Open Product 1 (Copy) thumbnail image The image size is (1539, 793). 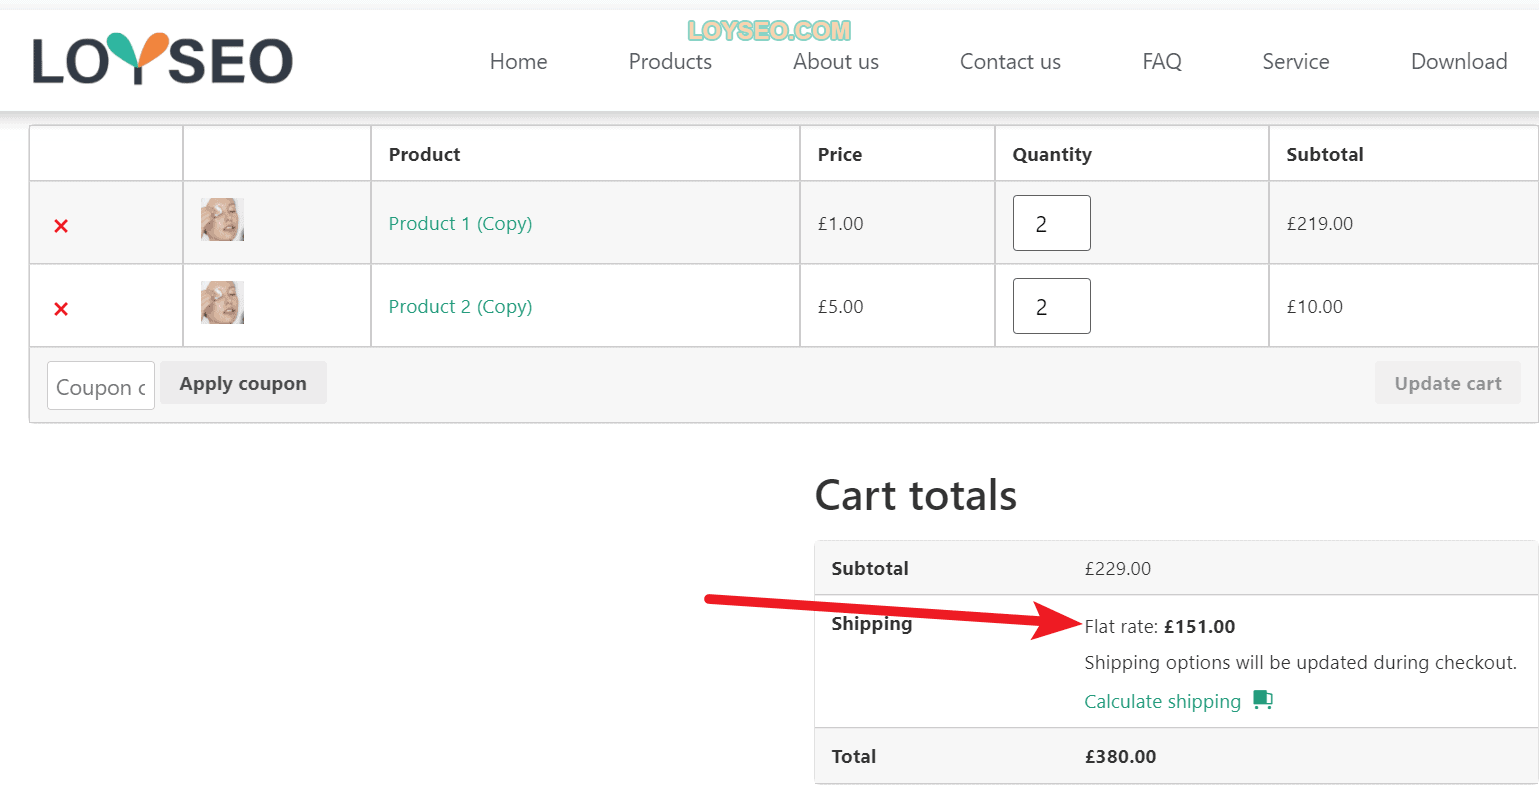coord(222,219)
